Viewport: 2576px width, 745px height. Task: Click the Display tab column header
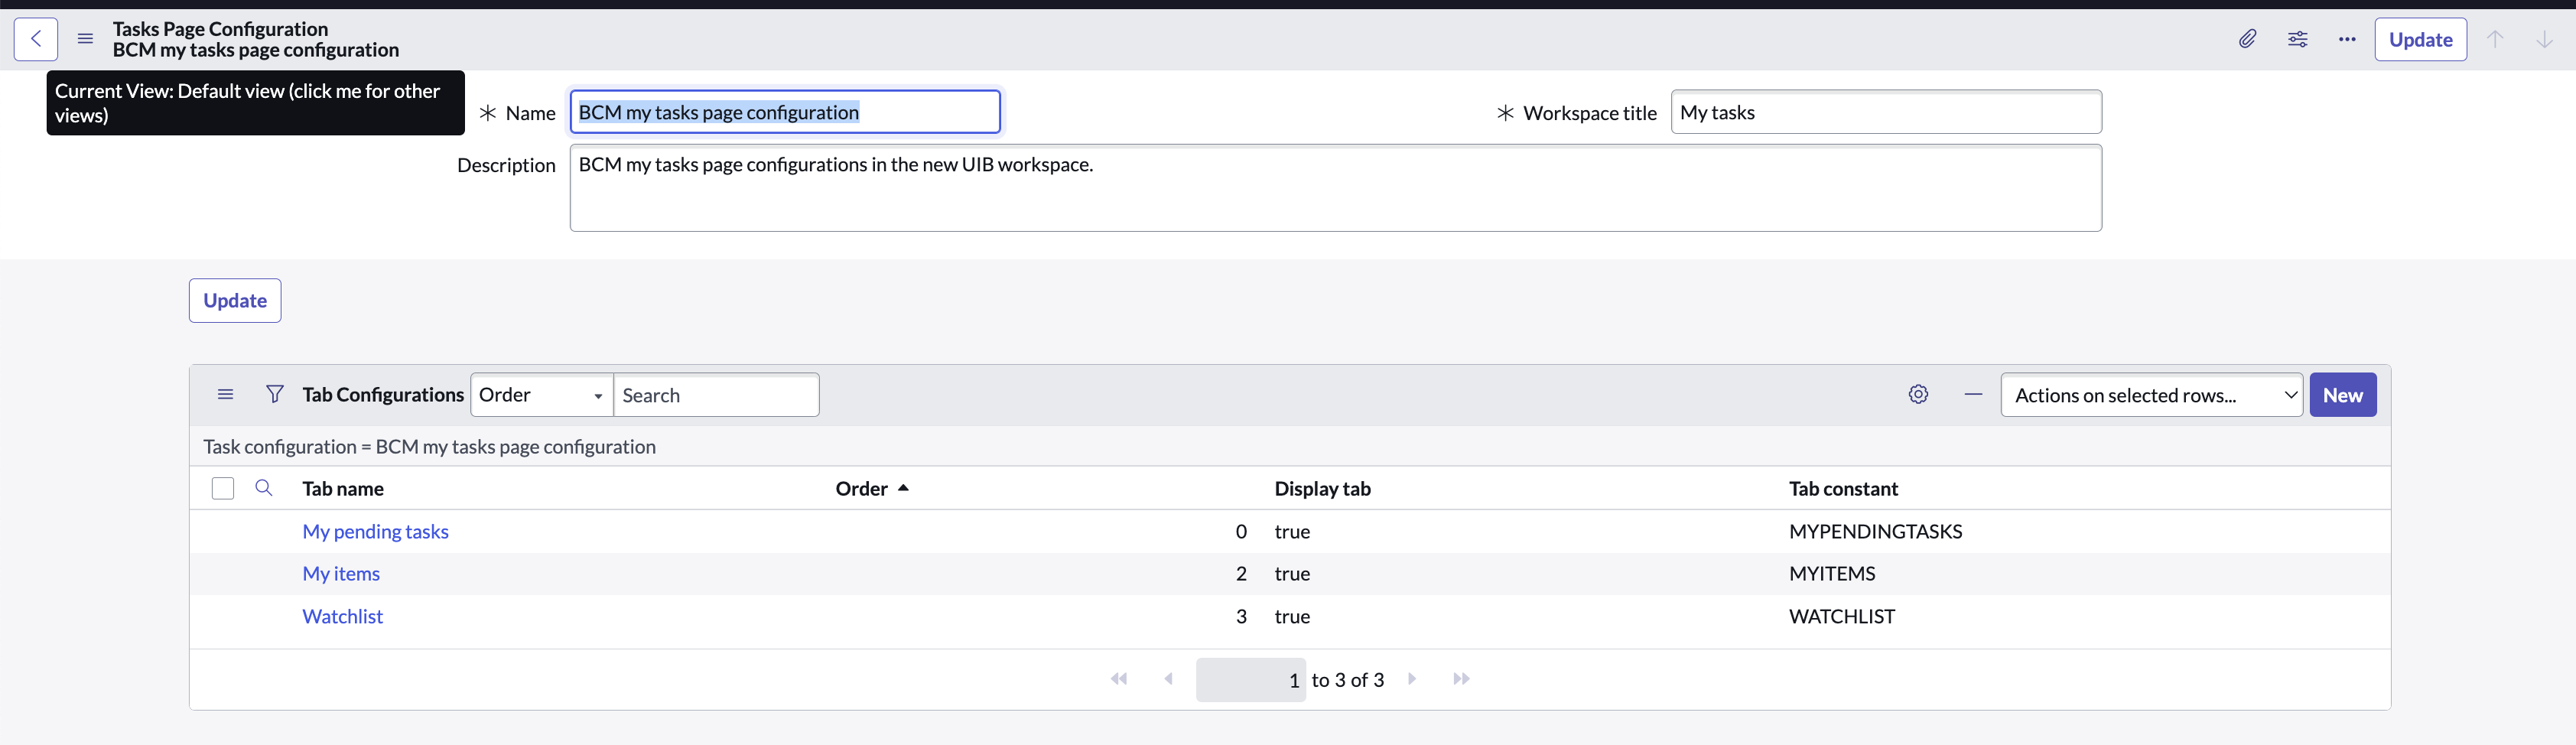tap(1322, 488)
